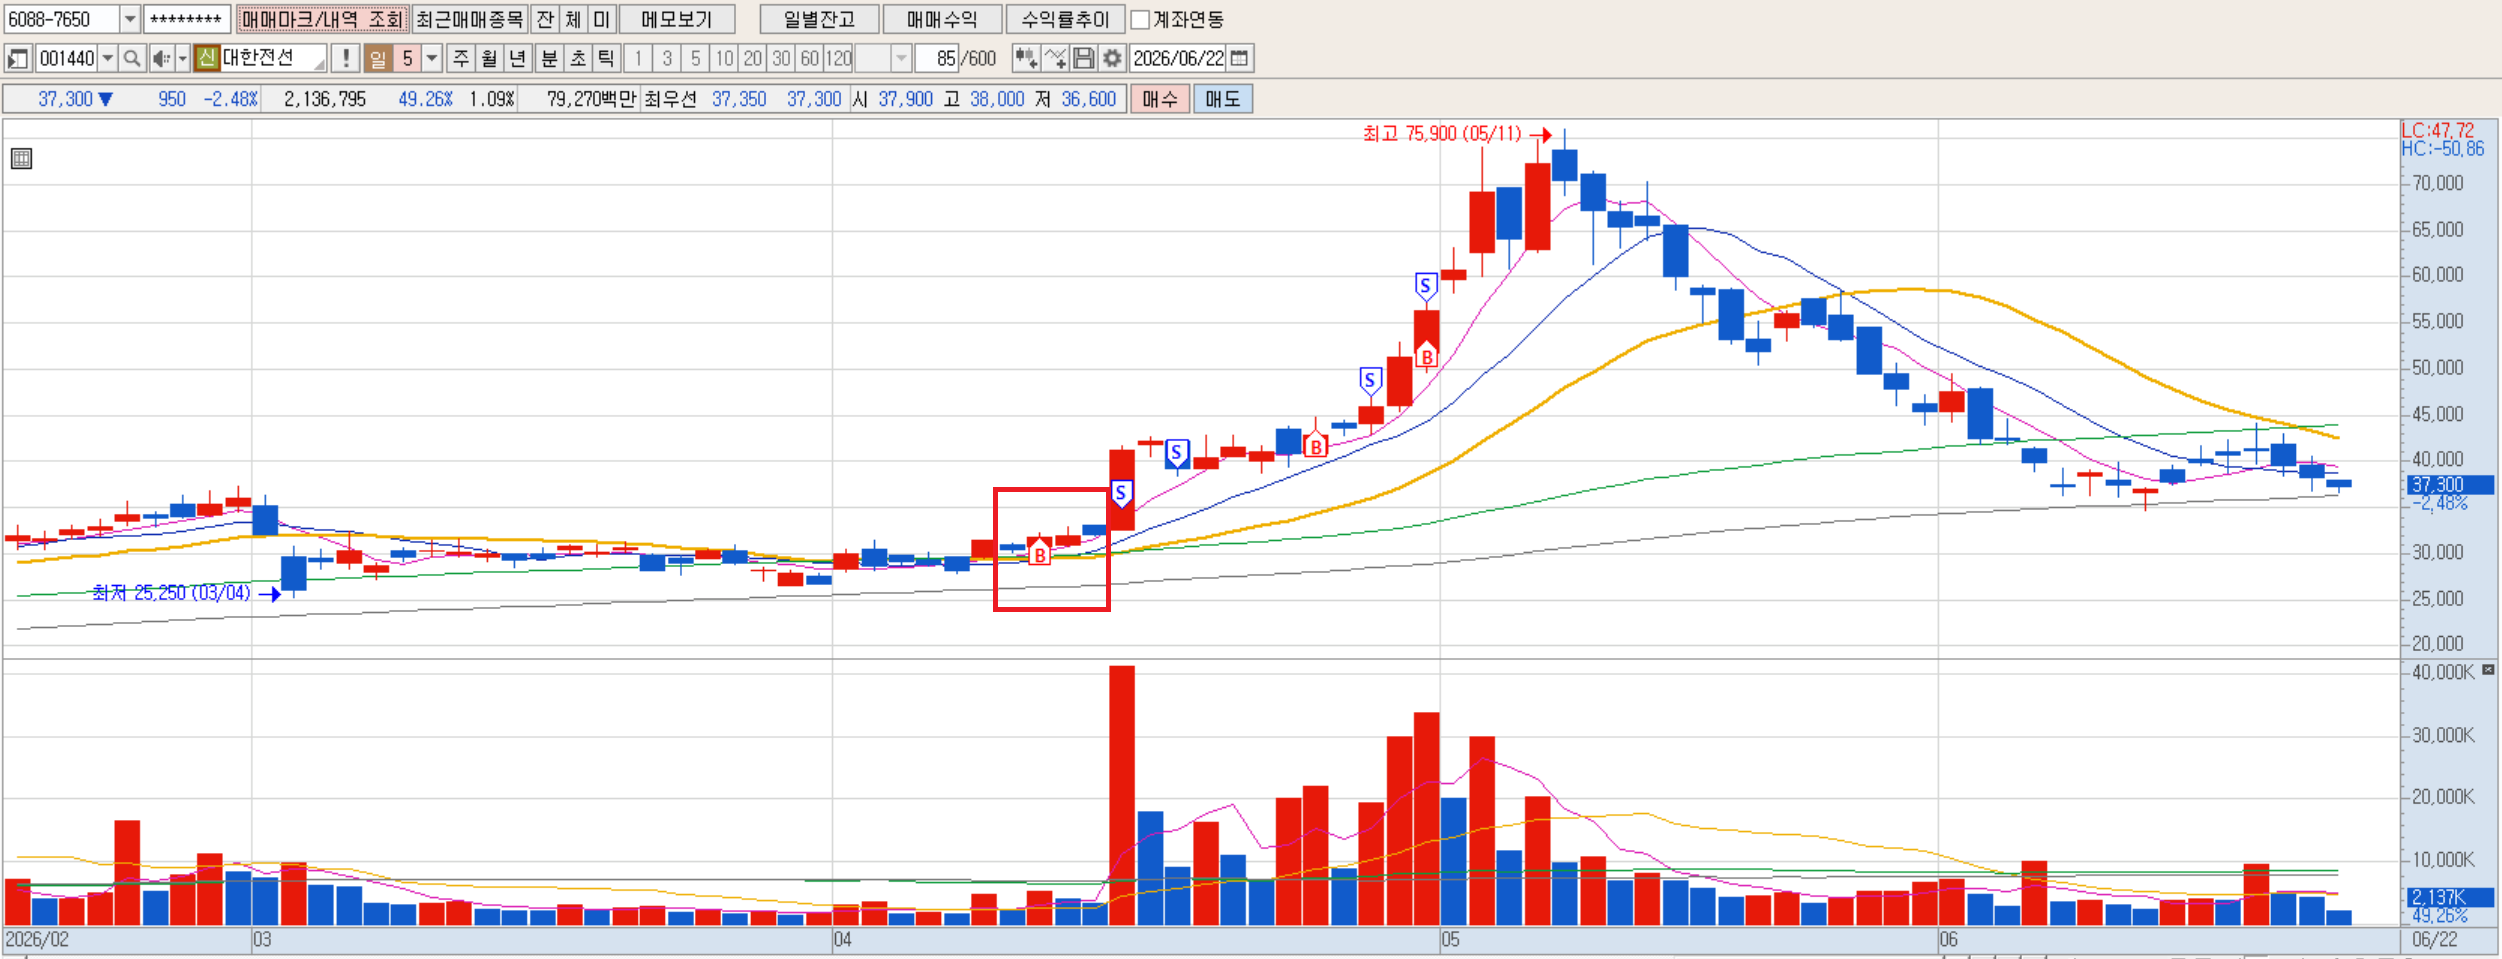The image size is (2502, 959).
Task: Click the account password field
Action: (x=187, y=19)
